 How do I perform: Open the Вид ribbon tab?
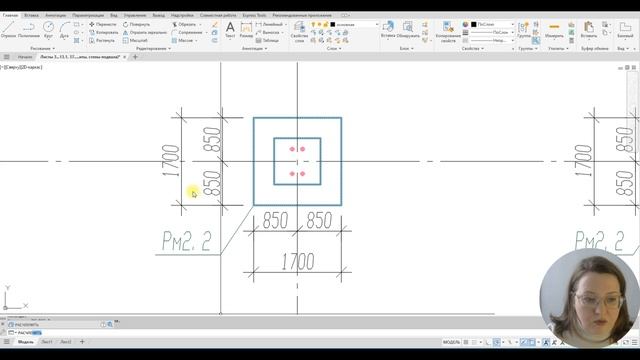click(x=114, y=15)
